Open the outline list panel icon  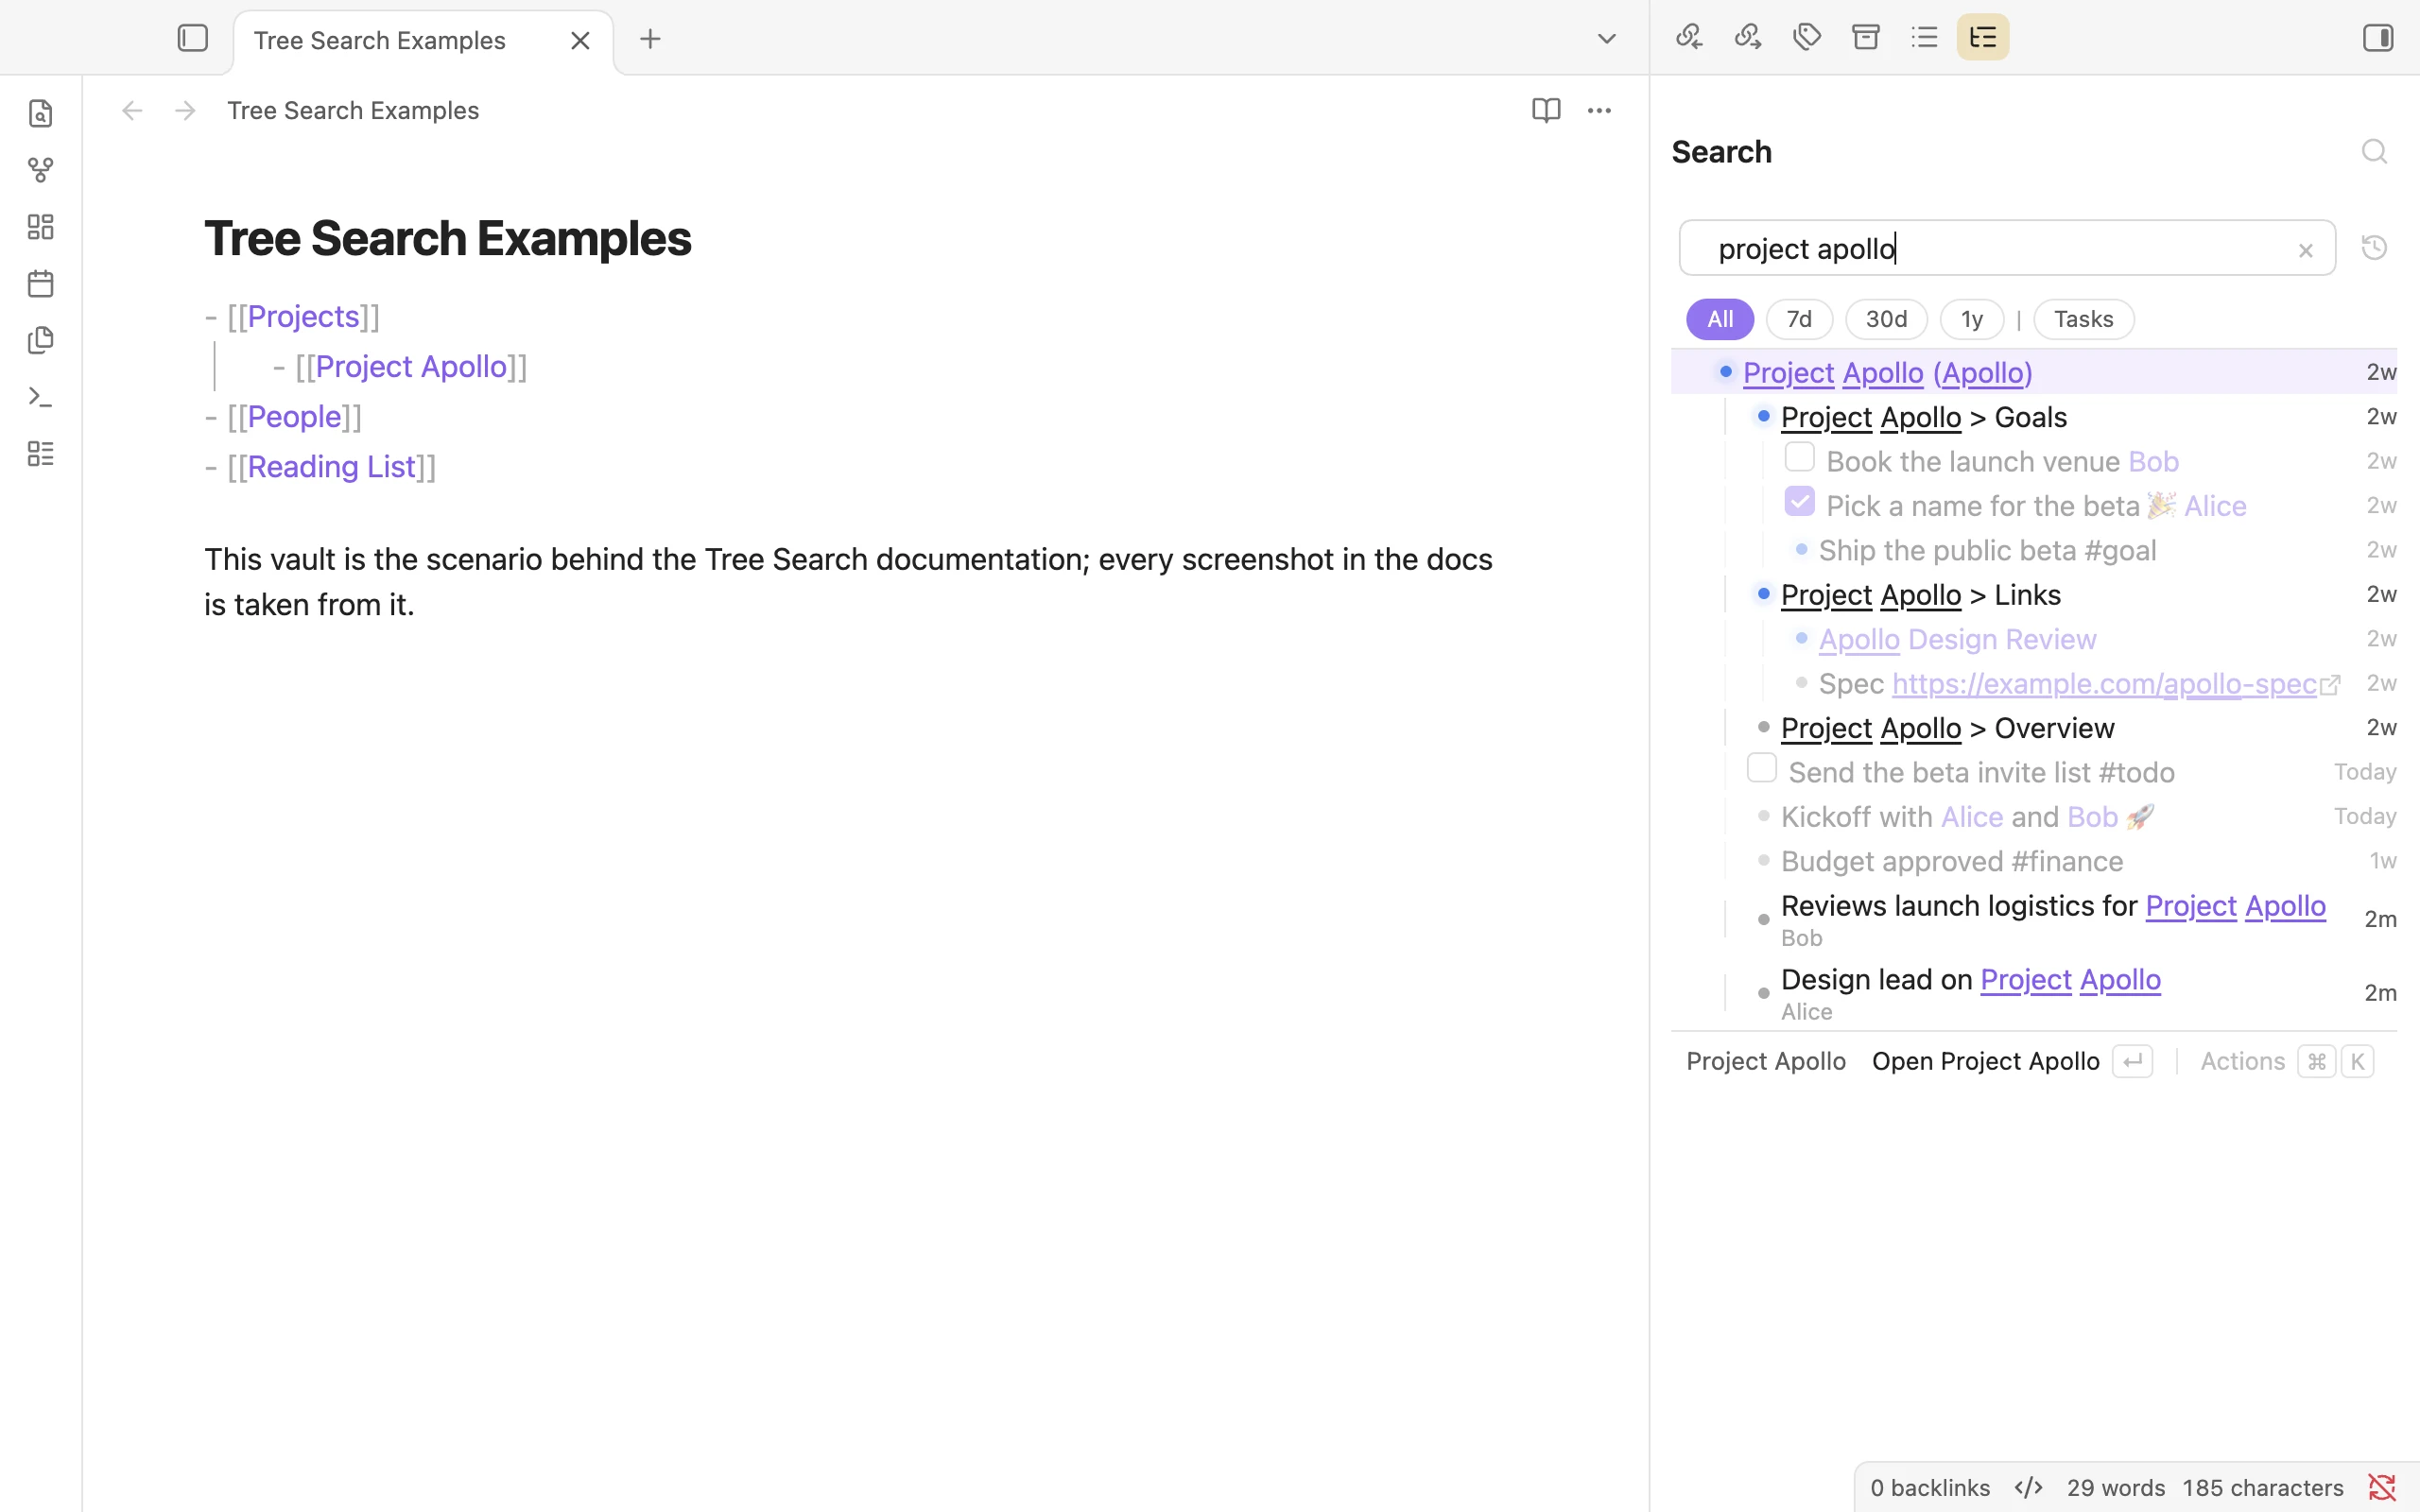[x=1925, y=37]
